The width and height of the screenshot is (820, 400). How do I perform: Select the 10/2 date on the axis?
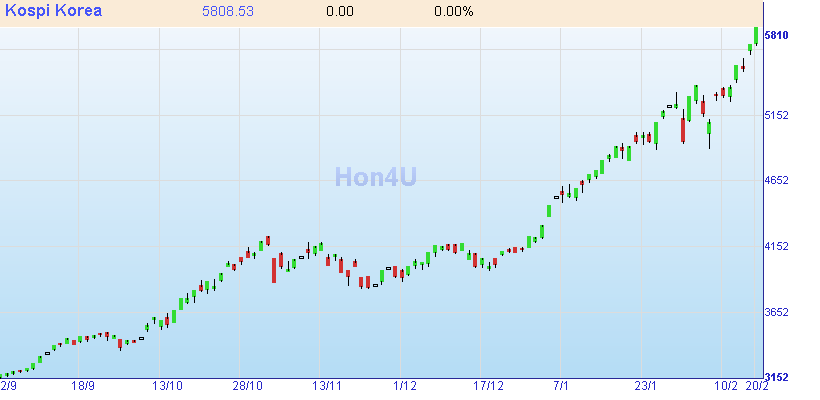[727, 386]
